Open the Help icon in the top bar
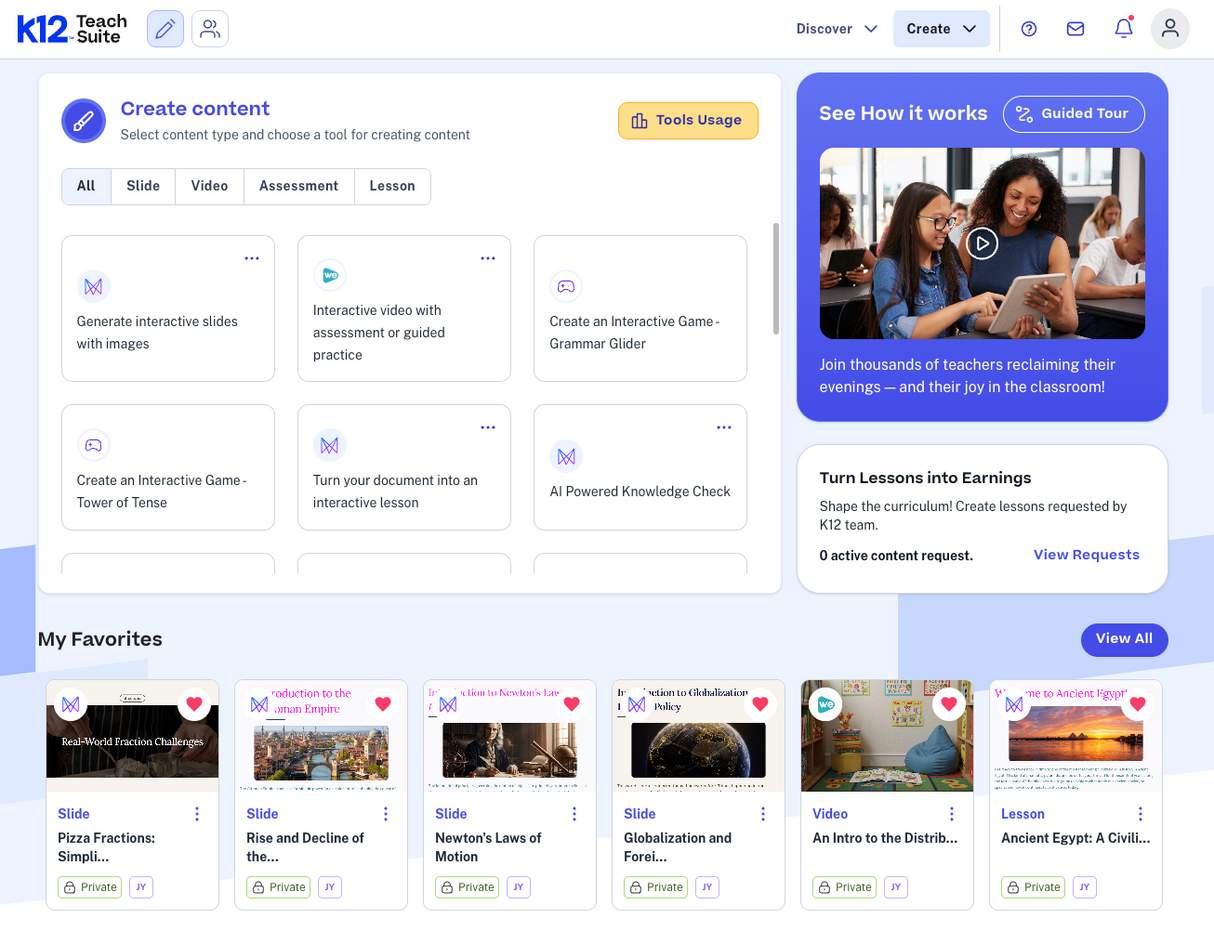The width and height of the screenshot is (1214, 931). (x=1029, y=28)
